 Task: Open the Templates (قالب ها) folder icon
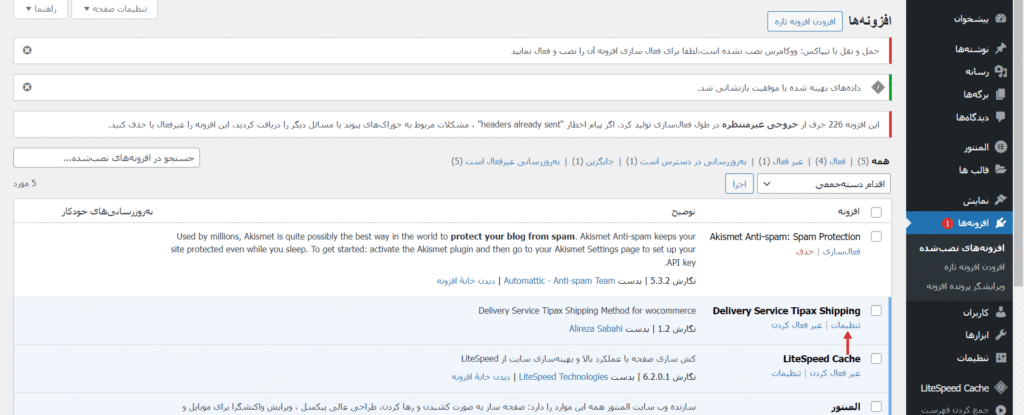pos(1000,170)
